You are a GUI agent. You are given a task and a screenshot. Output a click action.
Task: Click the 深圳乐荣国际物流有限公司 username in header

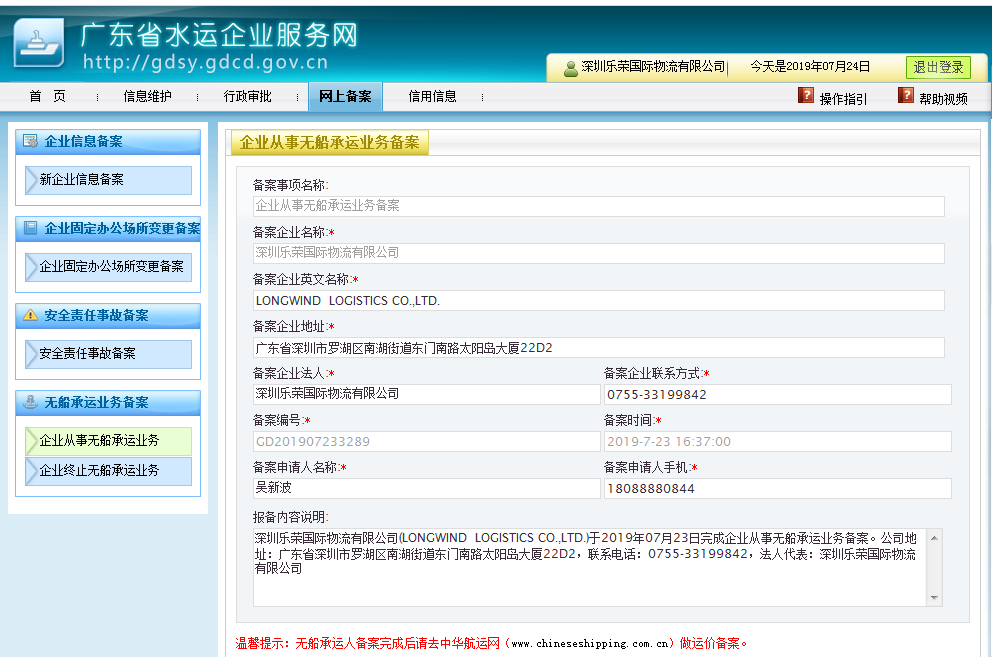(x=653, y=66)
